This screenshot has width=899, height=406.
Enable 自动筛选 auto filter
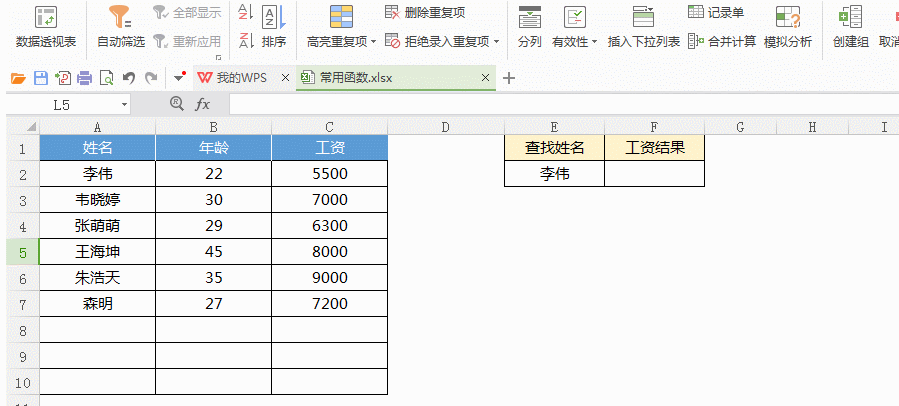(x=121, y=27)
